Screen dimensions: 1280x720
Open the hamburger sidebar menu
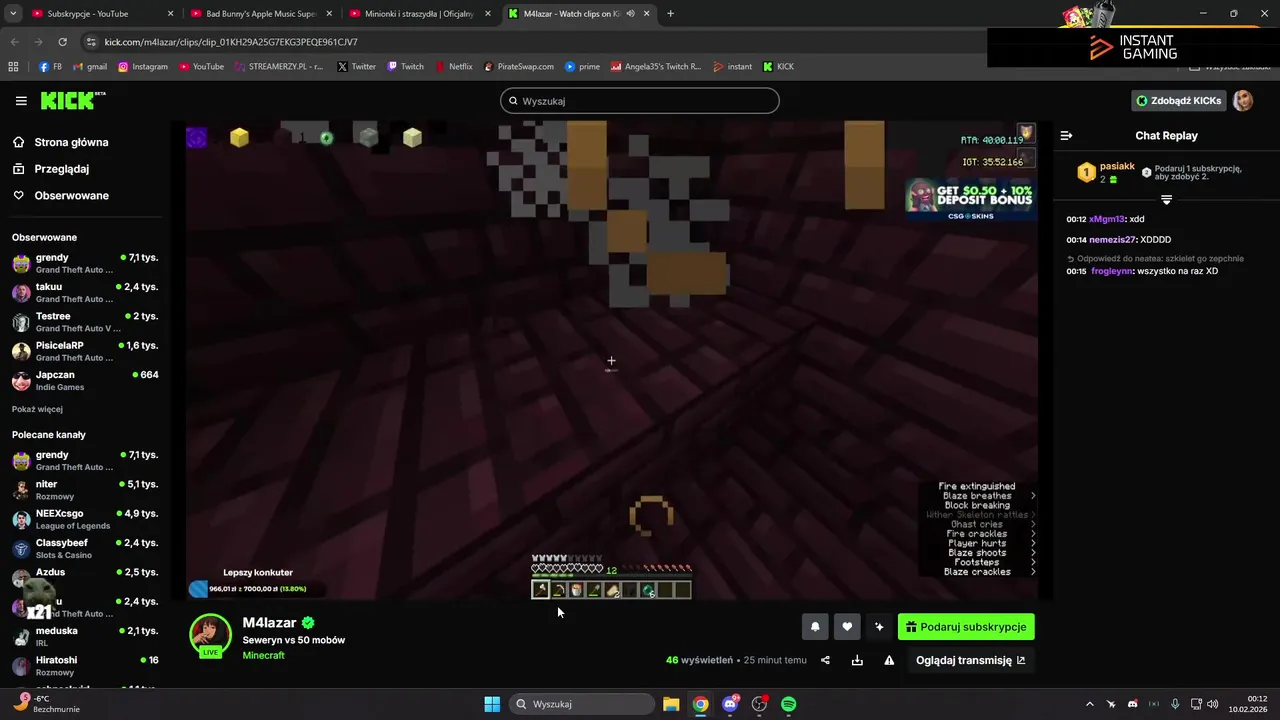coord(21,101)
